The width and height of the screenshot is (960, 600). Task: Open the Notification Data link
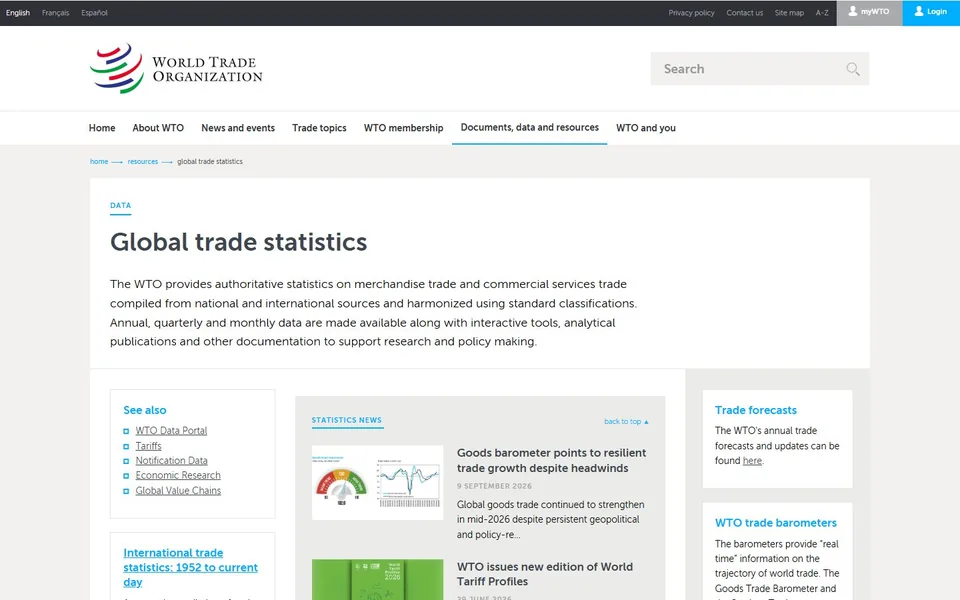(171, 461)
